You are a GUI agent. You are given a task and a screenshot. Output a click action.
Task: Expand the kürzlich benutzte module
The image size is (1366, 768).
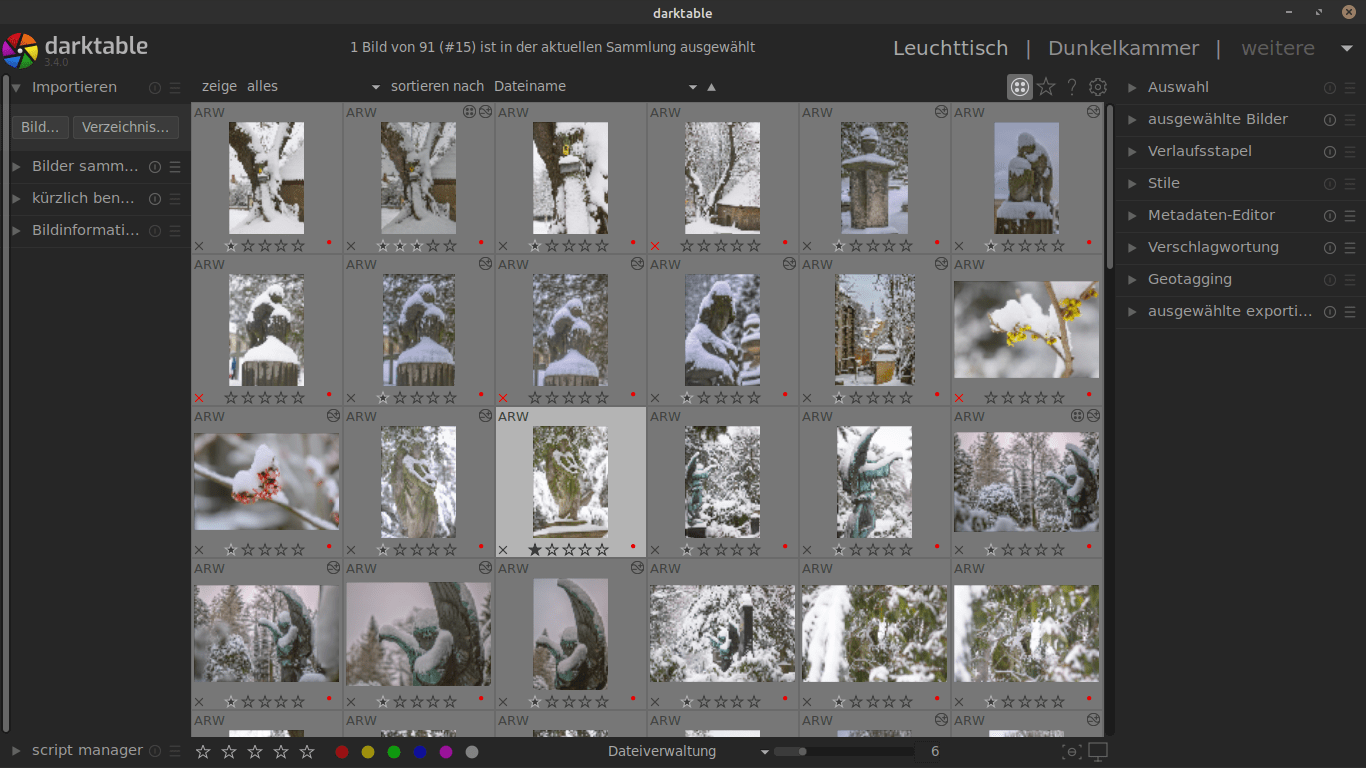17,199
